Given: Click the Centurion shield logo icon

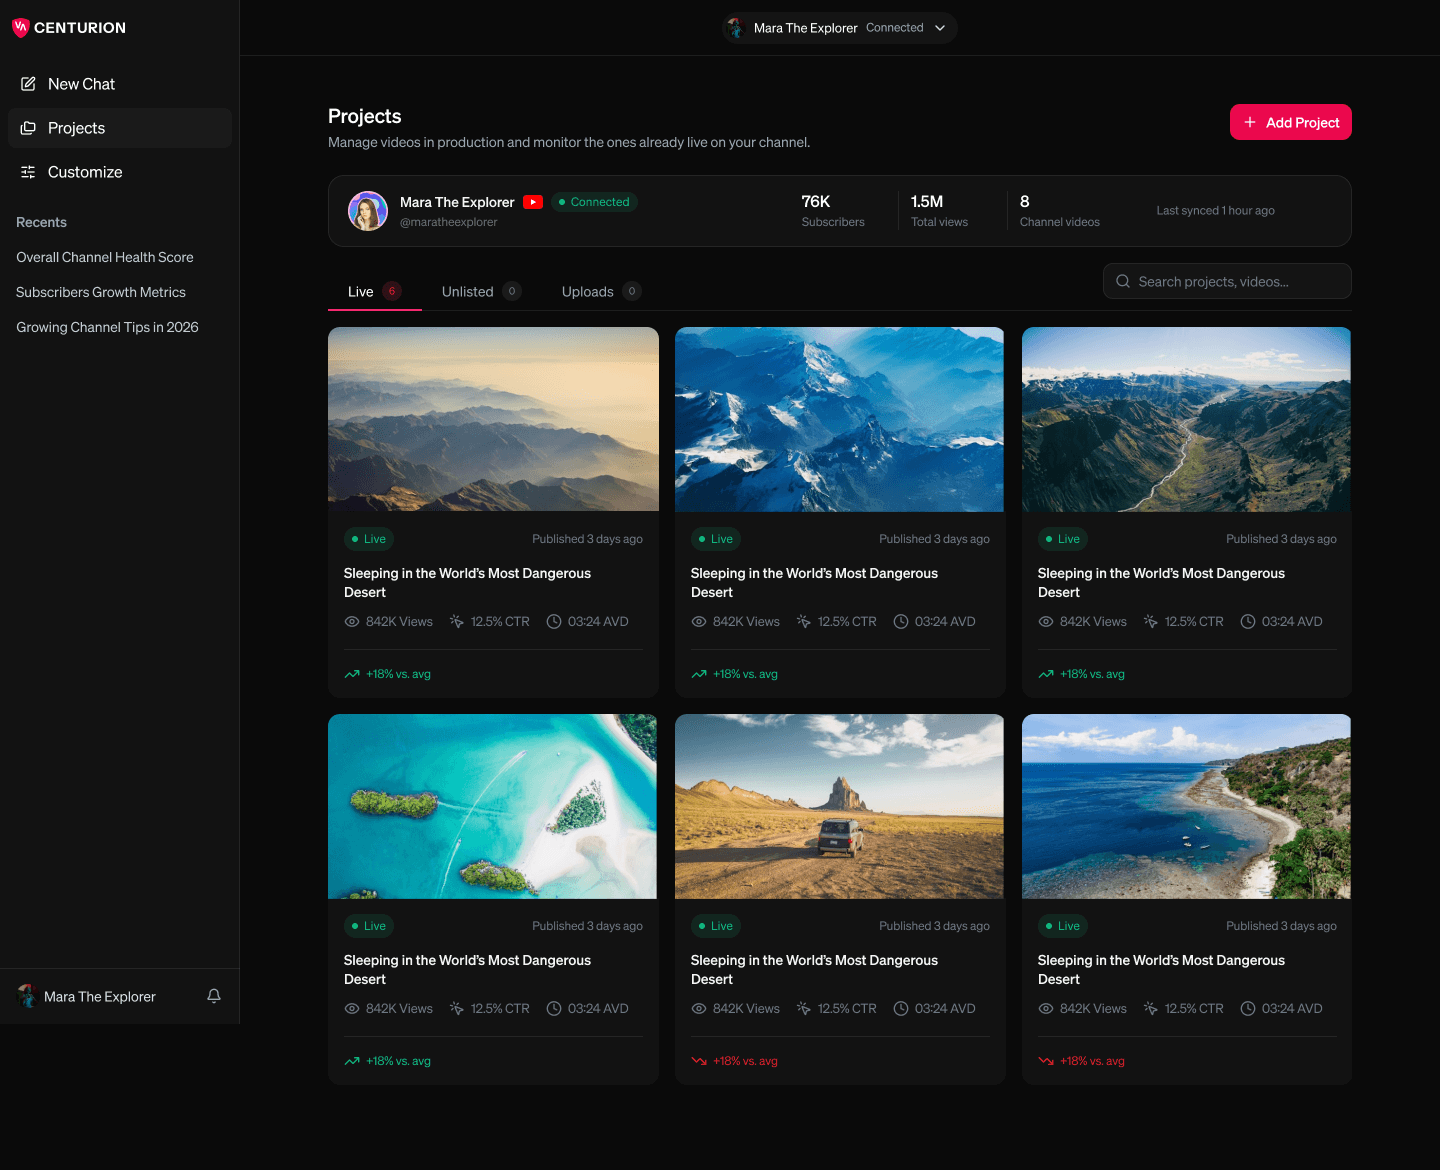Looking at the screenshot, I should [20, 28].
